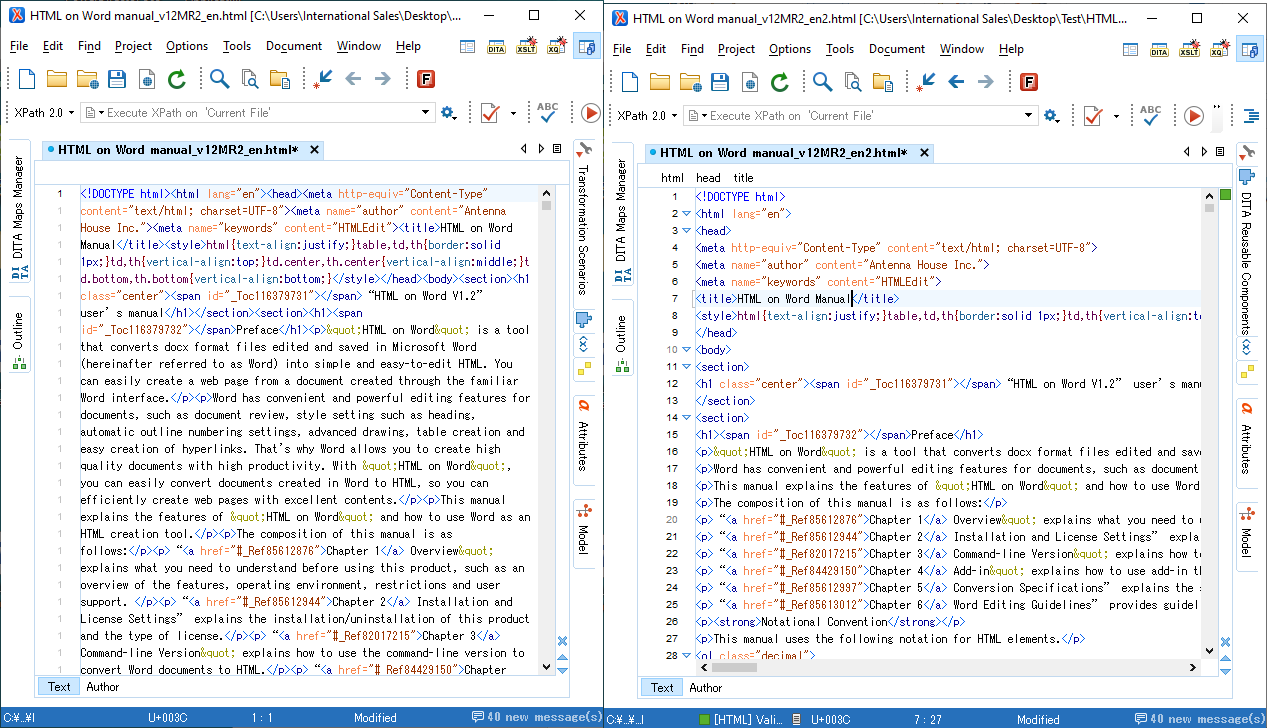Click 'title' breadcrumb in right window

click(744, 178)
